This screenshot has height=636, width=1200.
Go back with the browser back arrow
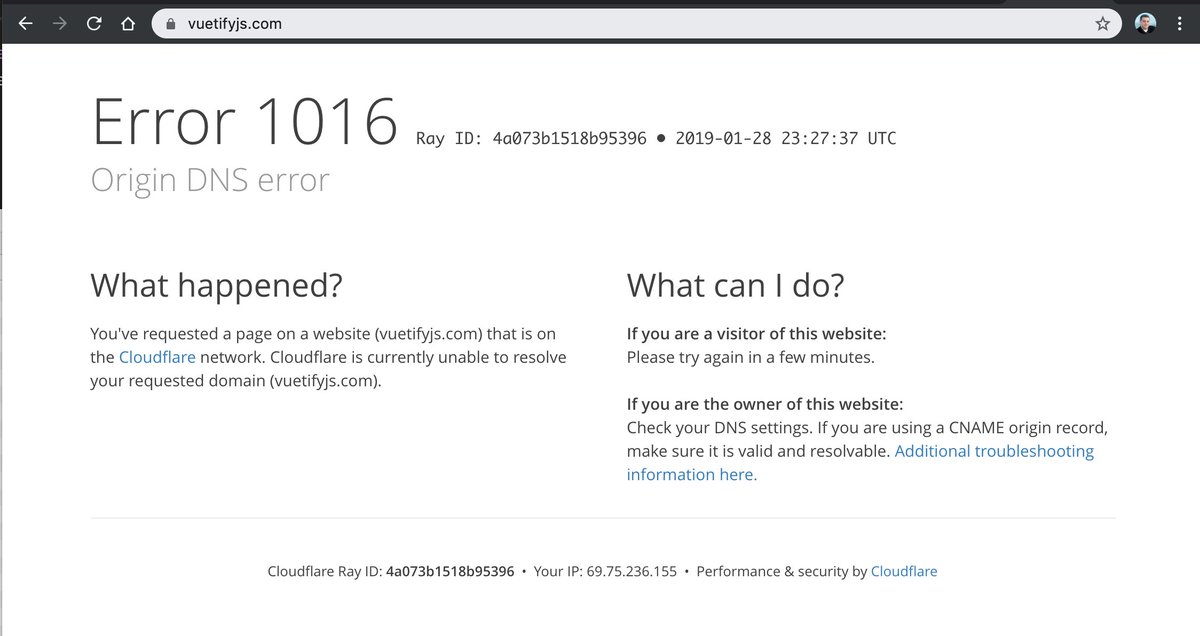coord(26,24)
